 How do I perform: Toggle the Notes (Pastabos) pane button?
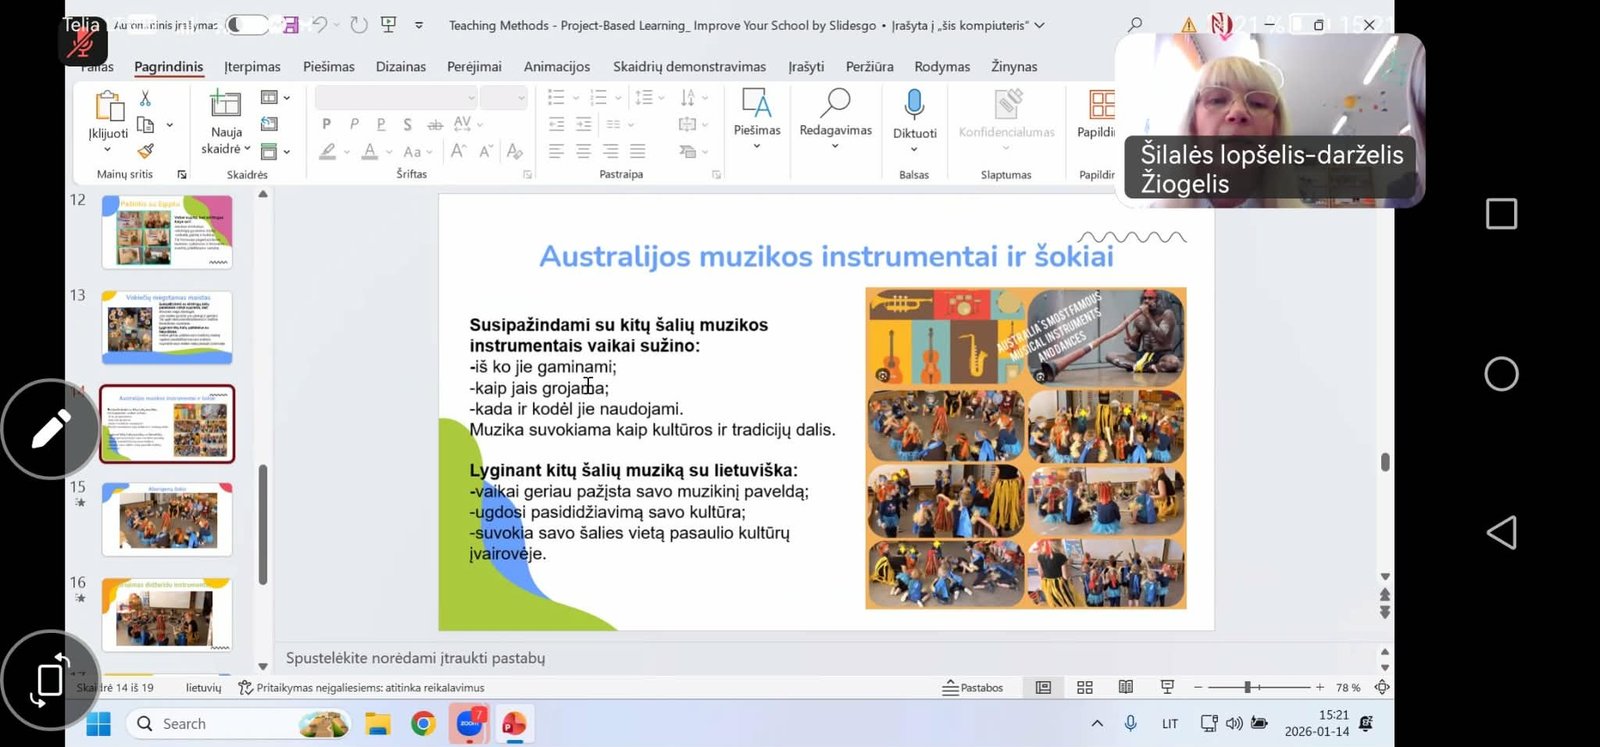coord(973,687)
